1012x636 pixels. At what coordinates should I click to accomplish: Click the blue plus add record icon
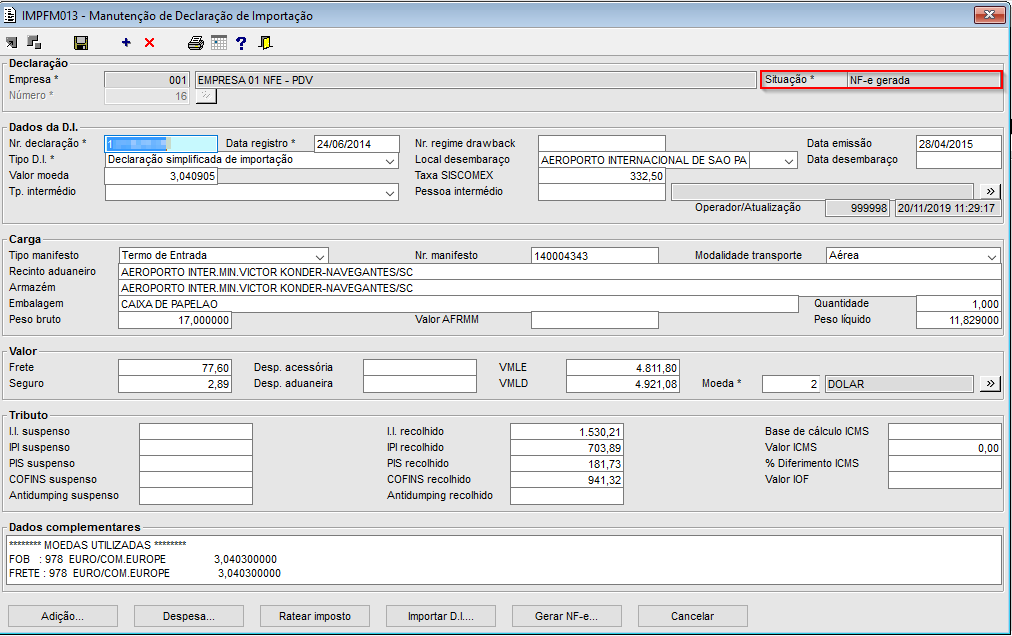click(x=126, y=43)
